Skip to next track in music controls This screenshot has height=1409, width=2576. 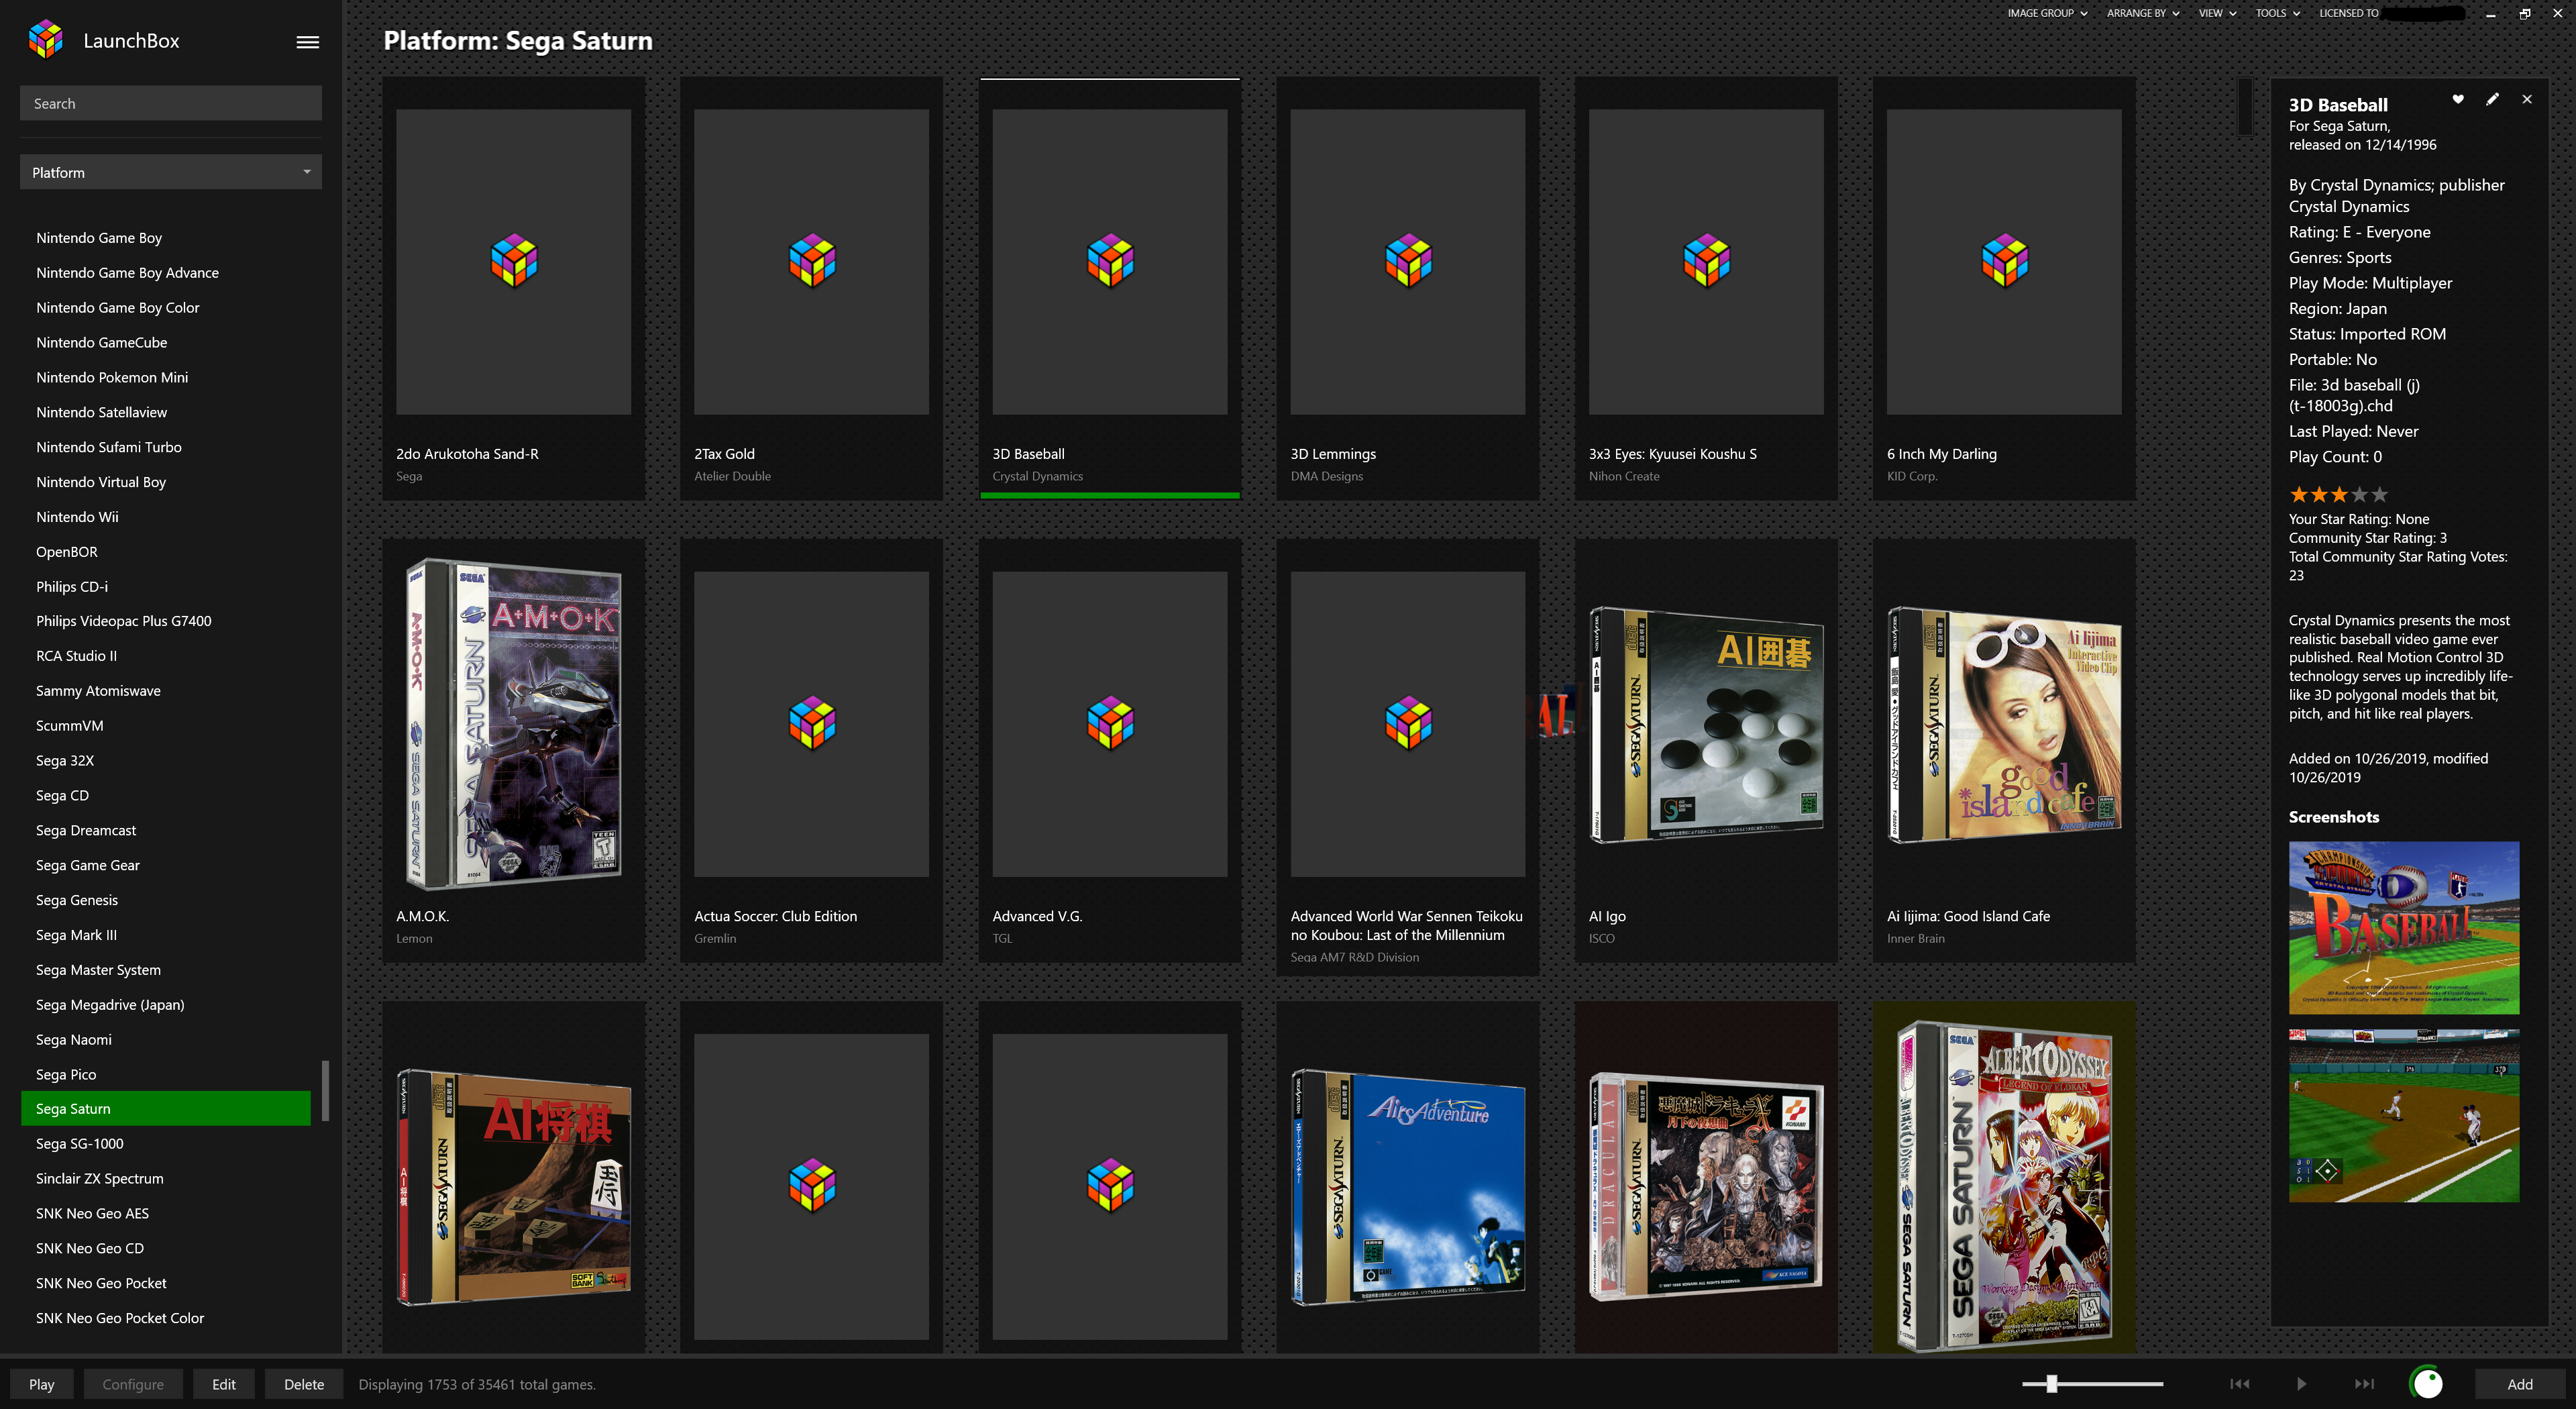point(2364,1384)
